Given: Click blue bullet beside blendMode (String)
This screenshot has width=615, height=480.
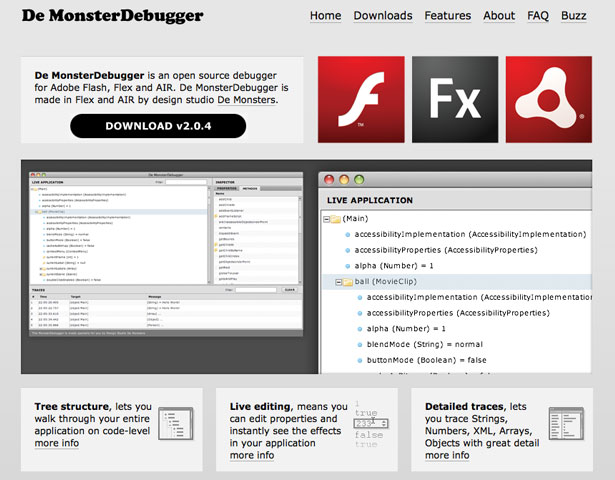Looking at the screenshot, I should pos(360,345).
